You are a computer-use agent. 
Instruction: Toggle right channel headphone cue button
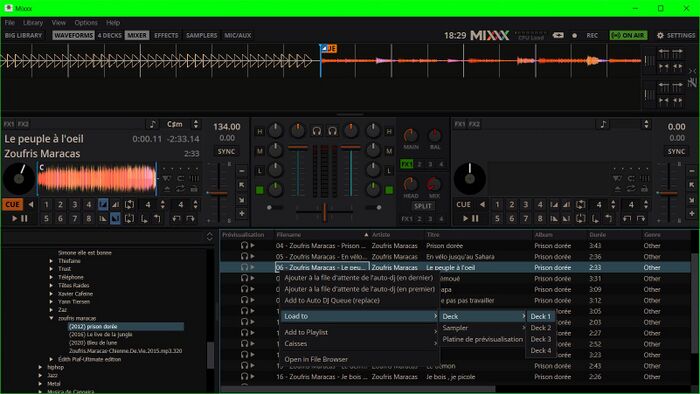(x=333, y=131)
